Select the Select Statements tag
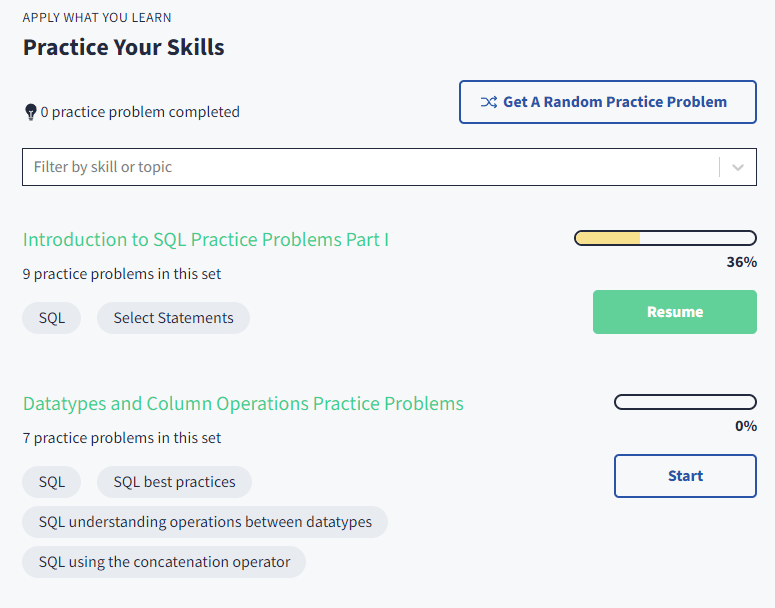The image size is (775, 608). (173, 318)
